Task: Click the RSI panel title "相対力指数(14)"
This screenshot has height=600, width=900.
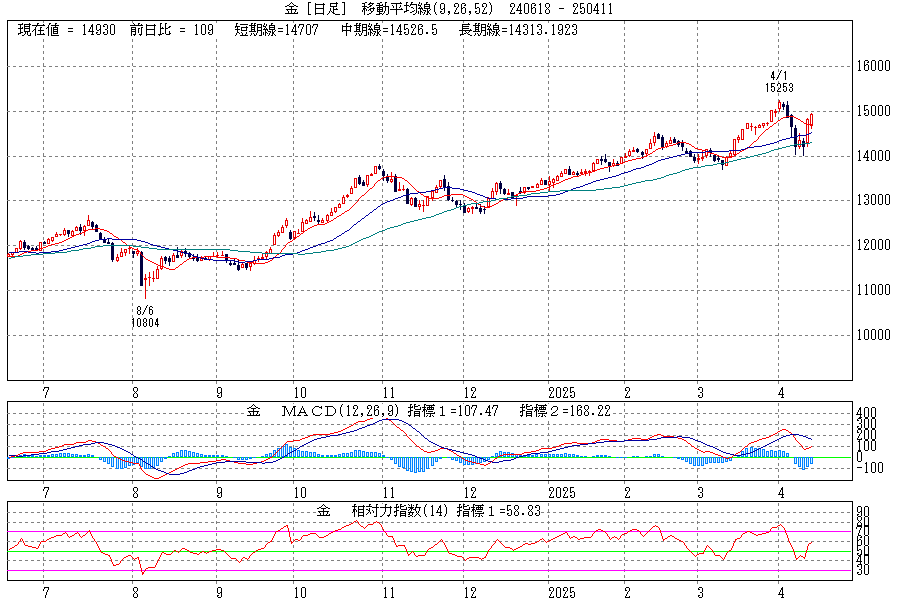Action: click(x=399, y=511)
